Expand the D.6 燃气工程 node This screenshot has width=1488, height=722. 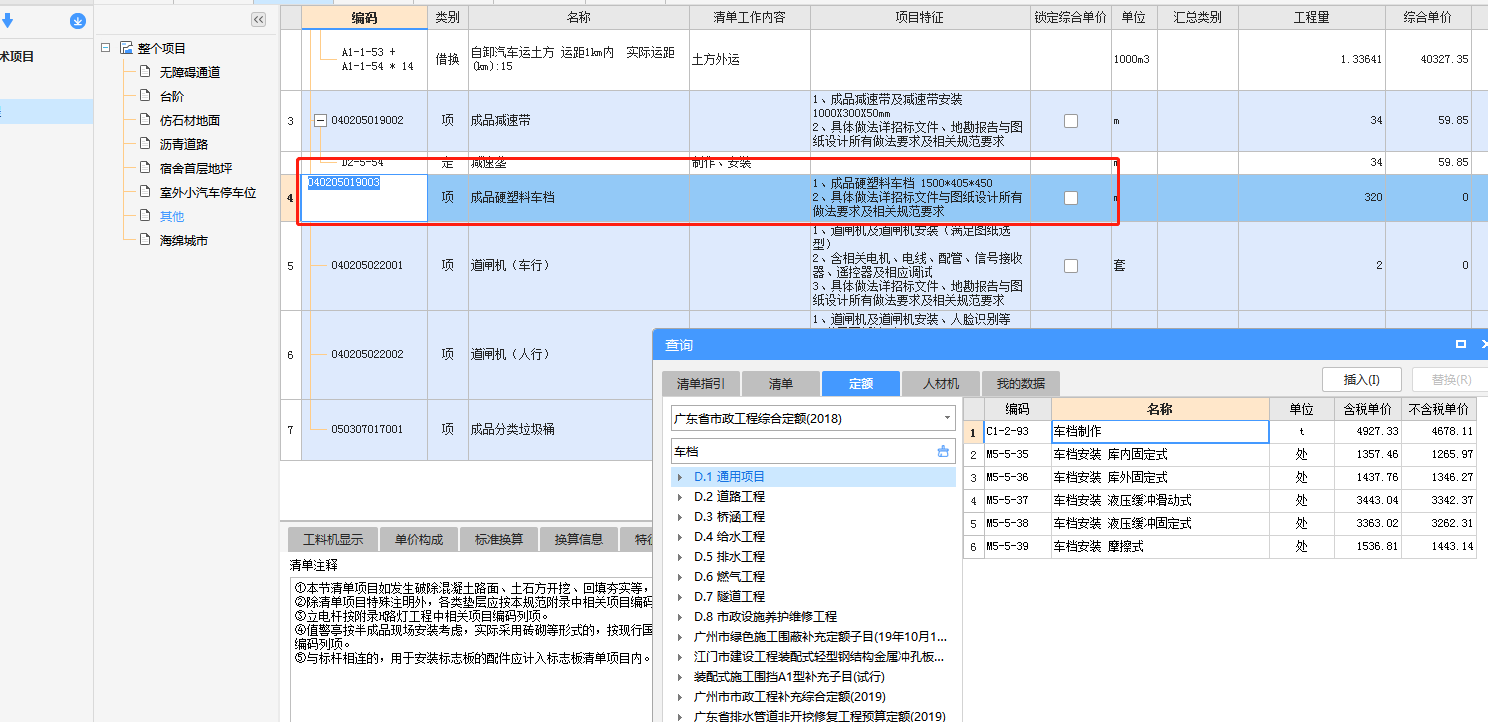(x=681, y=577)
